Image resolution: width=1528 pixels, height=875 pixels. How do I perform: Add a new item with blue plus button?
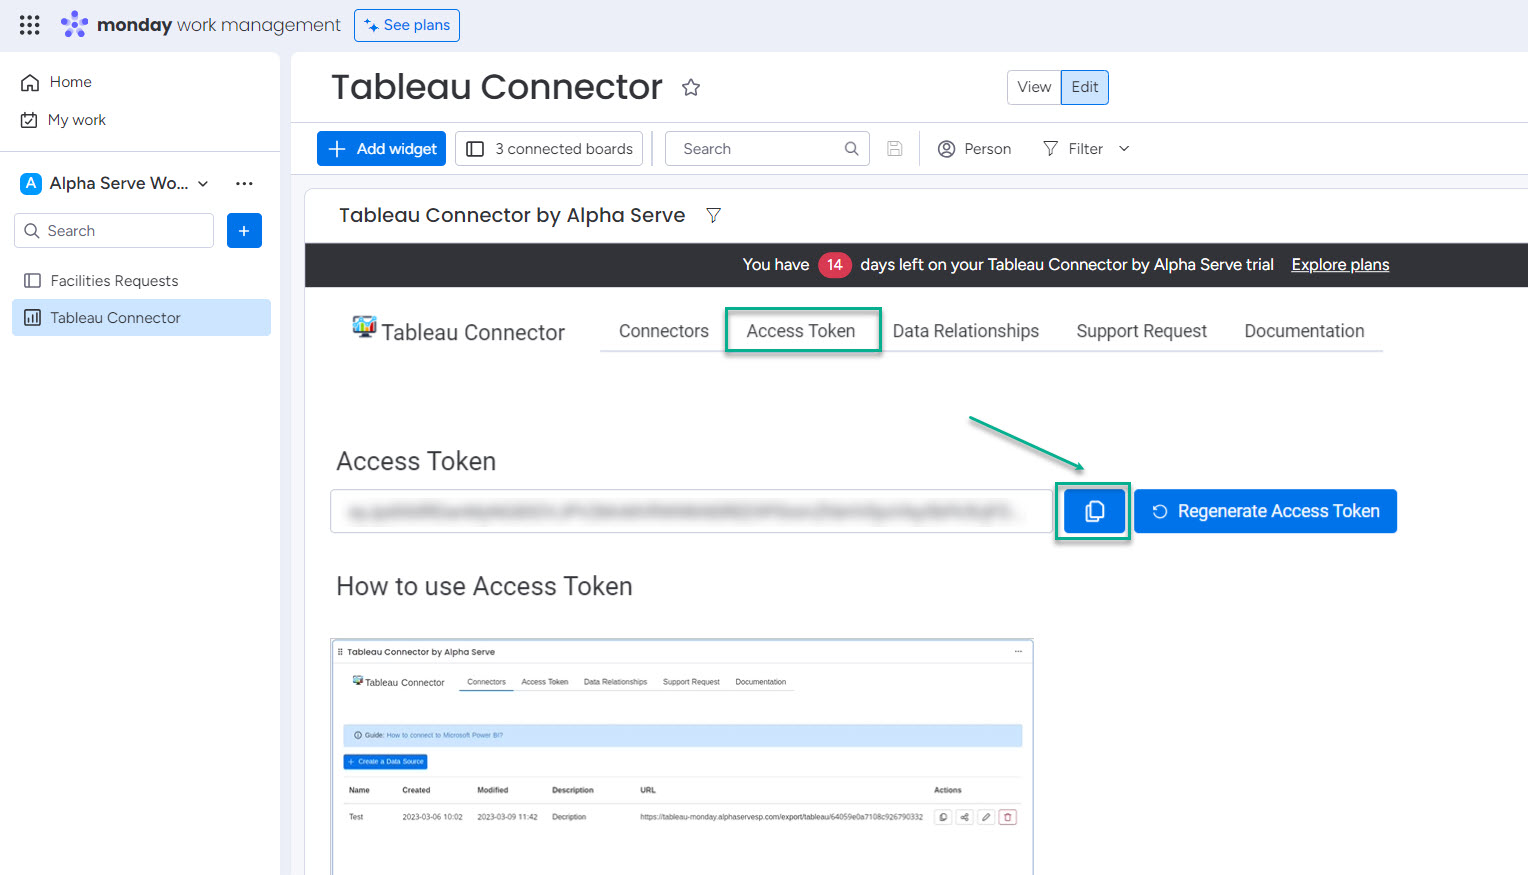pyautogui.click(x=244, y=230)
